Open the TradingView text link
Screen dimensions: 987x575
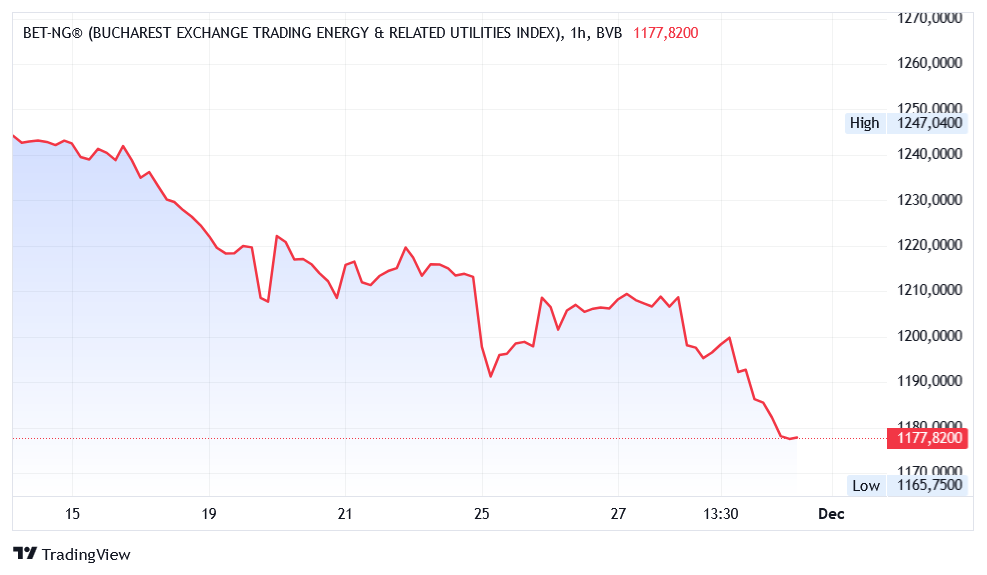86,554
